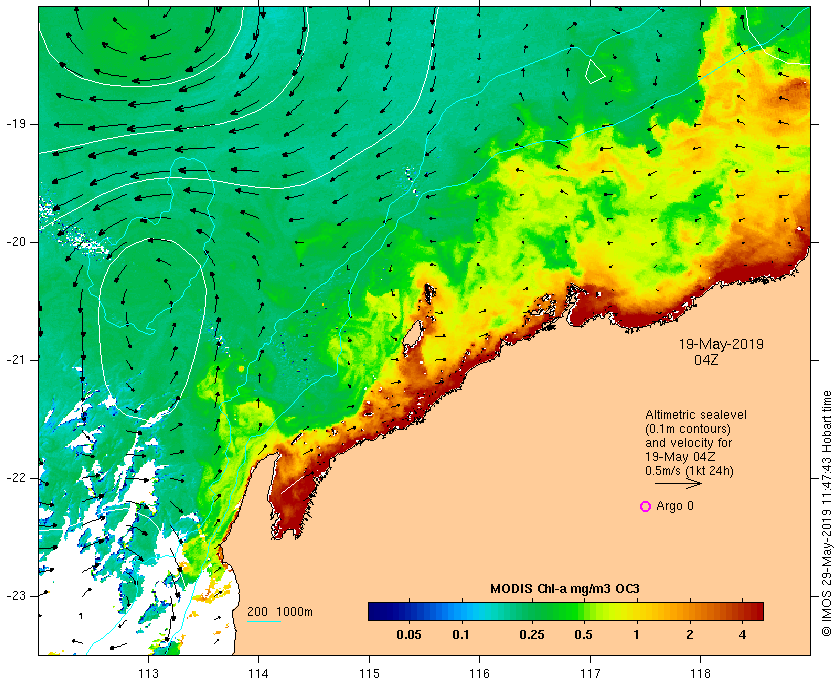Click the yellow section of the colorbar
This screenshot has width=840, height=680.
(616, 611)
